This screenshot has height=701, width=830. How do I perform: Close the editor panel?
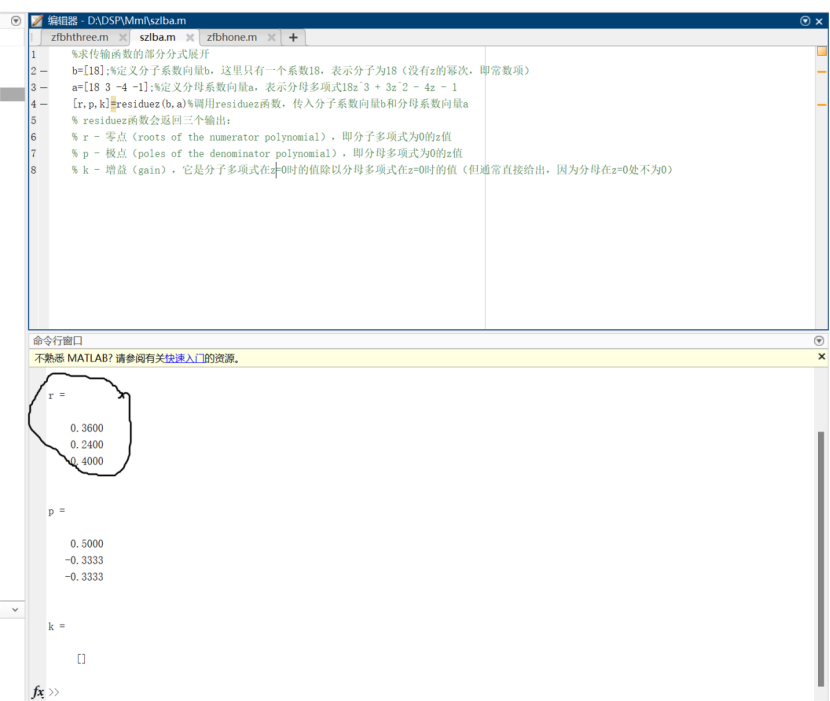coord(819,21)
